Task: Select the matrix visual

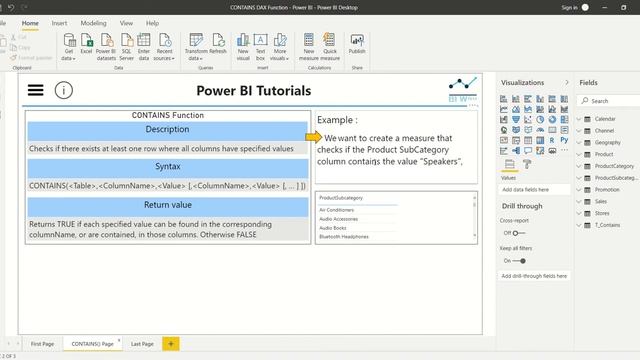Action: 540,140
